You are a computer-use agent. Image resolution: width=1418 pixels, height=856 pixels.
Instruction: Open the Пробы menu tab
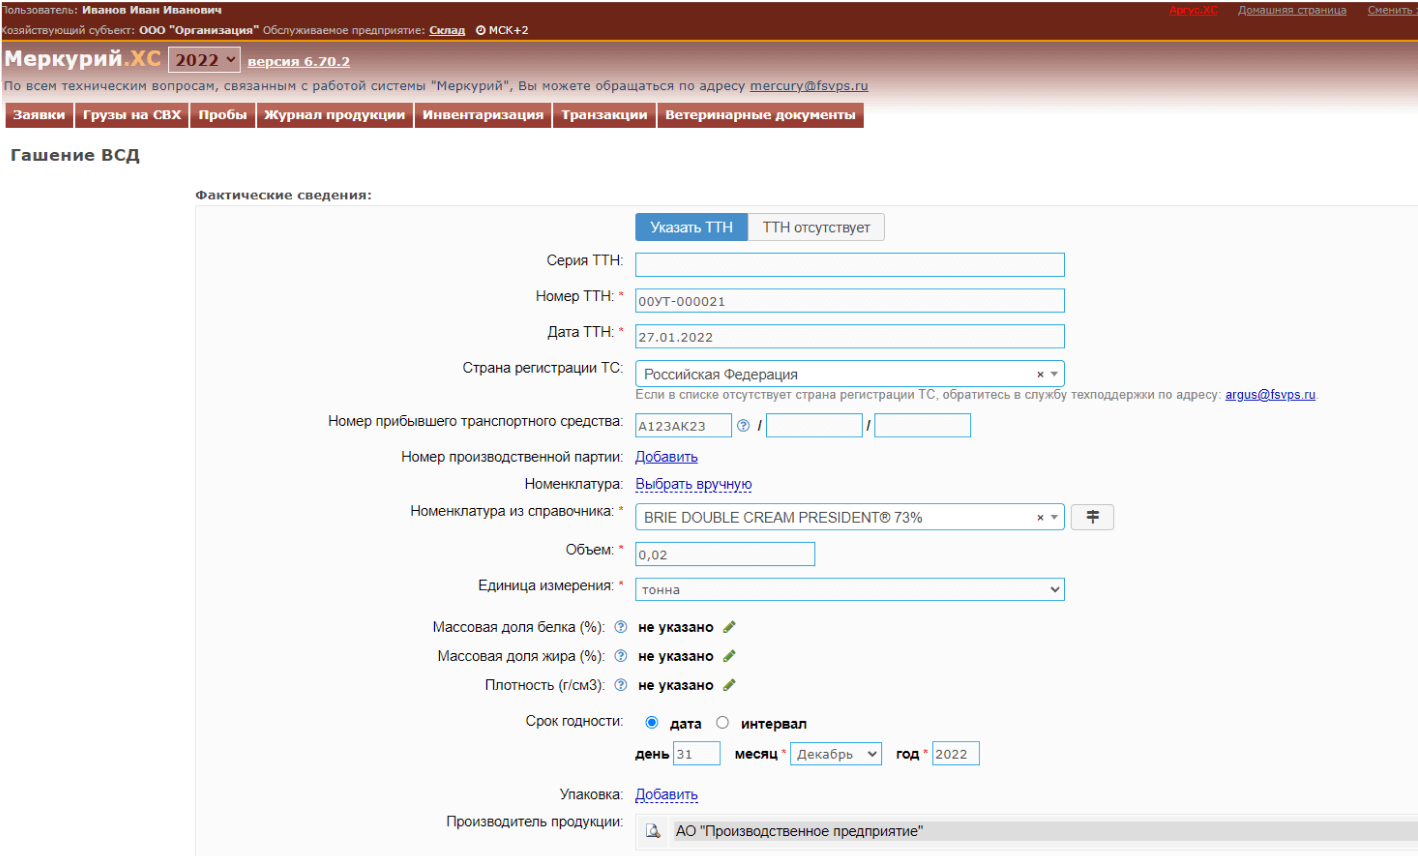click(x=222, y=115)
